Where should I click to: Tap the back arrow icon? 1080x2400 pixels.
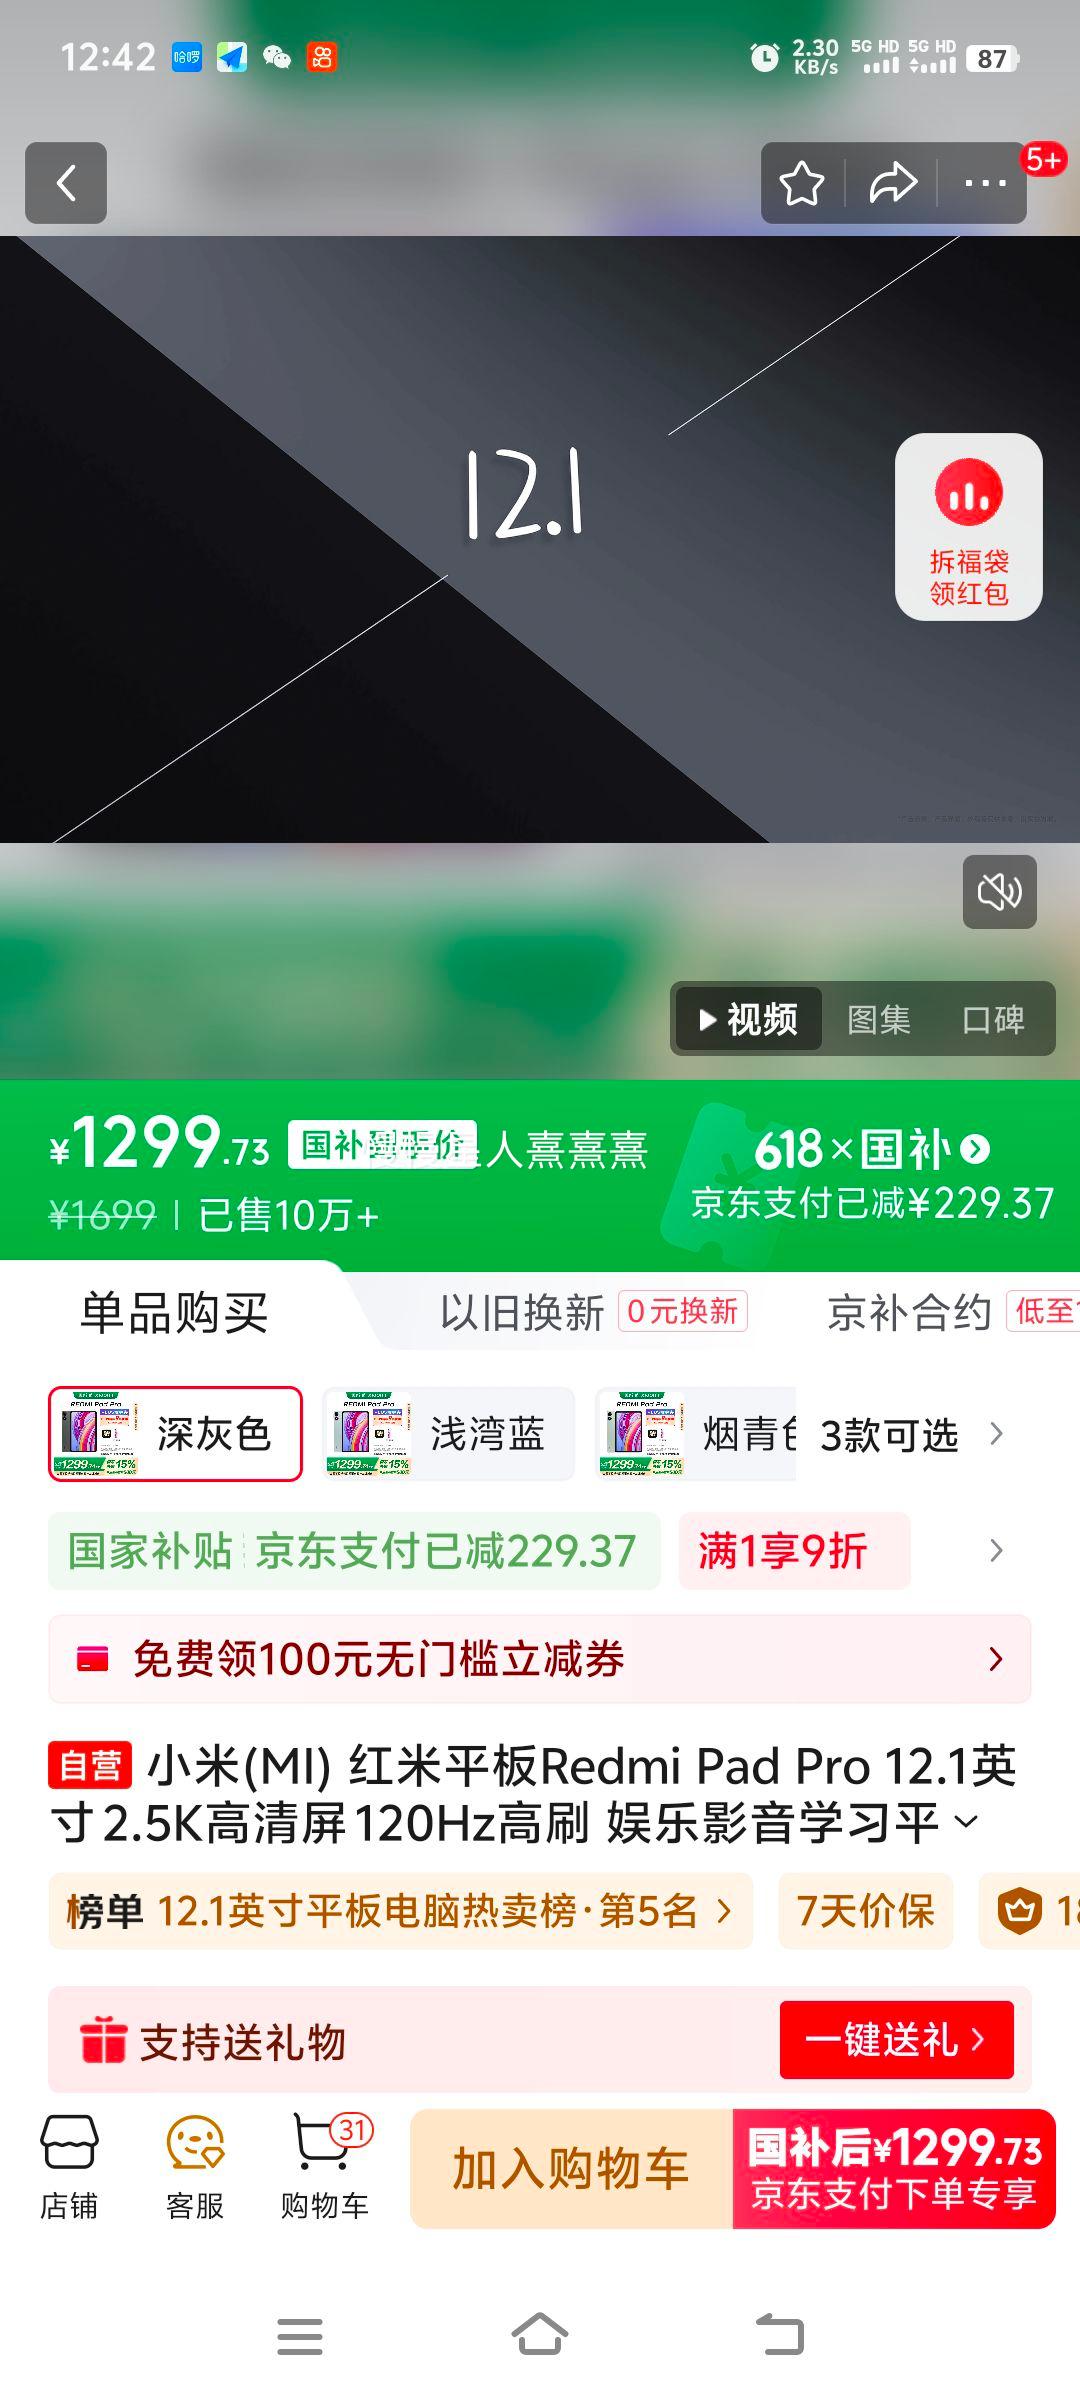click(x=66, y=183)
